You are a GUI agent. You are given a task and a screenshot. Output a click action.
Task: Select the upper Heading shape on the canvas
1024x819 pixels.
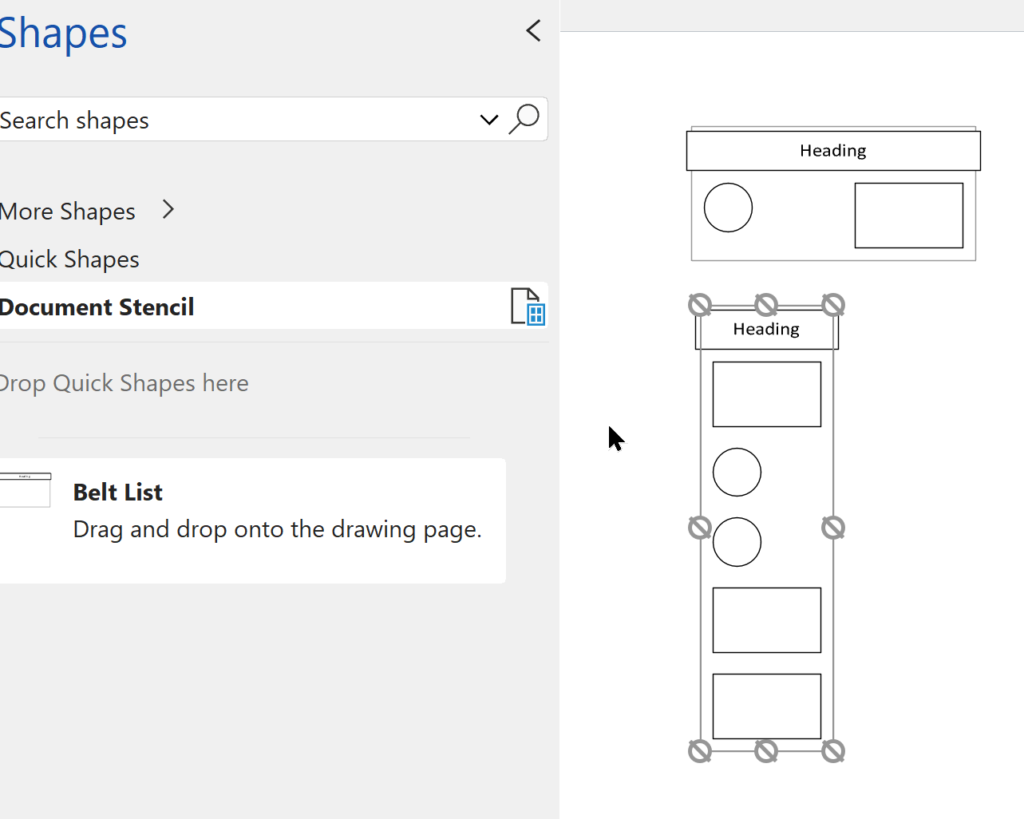(x=833, y=150)
